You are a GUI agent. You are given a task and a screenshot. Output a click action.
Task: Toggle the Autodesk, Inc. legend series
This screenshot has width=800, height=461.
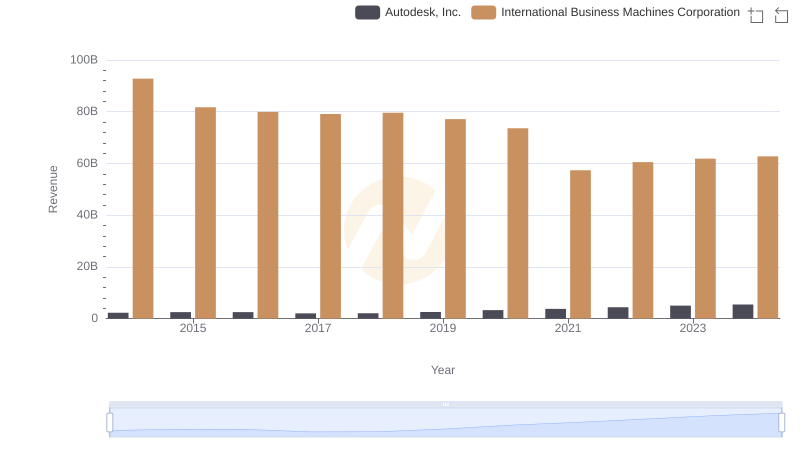click(x=408, y=12)
